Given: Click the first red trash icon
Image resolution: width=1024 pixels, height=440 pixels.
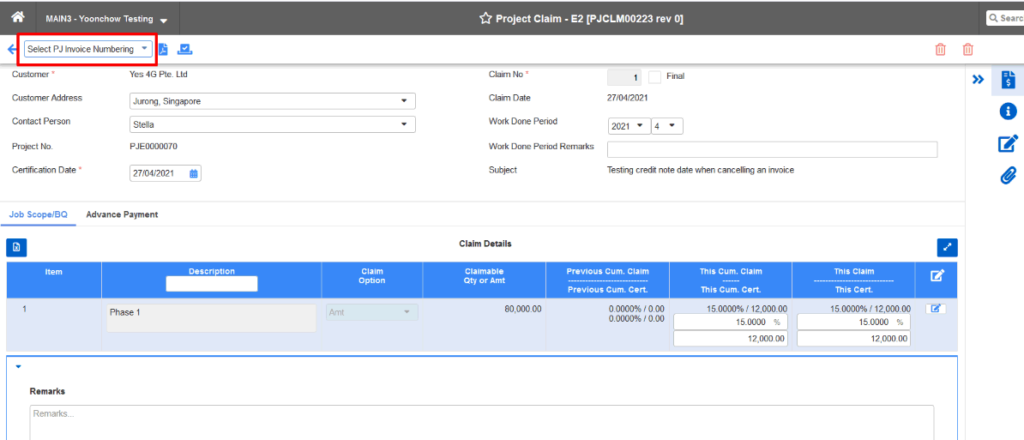Looking at the screenshot, I should click(940, 50).
